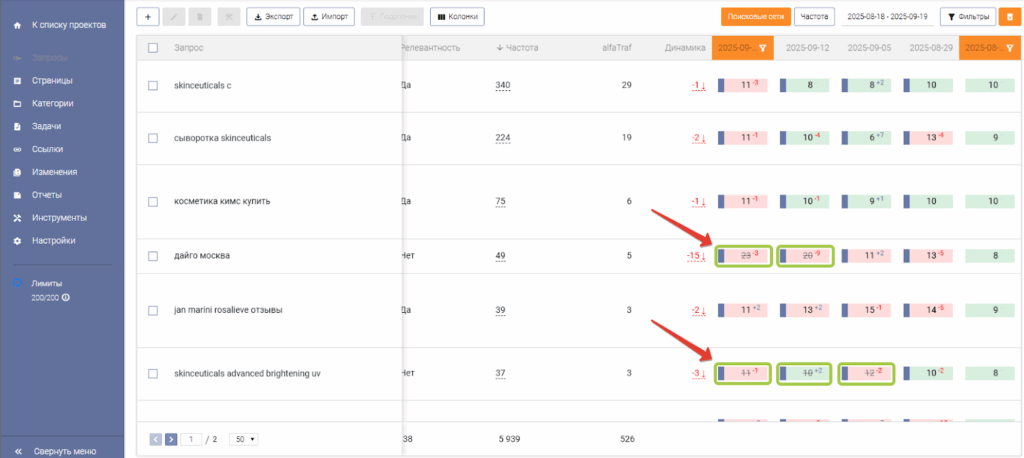Image resolution: width=1024 pixels, height=458 pixels.
Task: Open Отчеты in the sidebar menu
Action: tap(47, 195)
